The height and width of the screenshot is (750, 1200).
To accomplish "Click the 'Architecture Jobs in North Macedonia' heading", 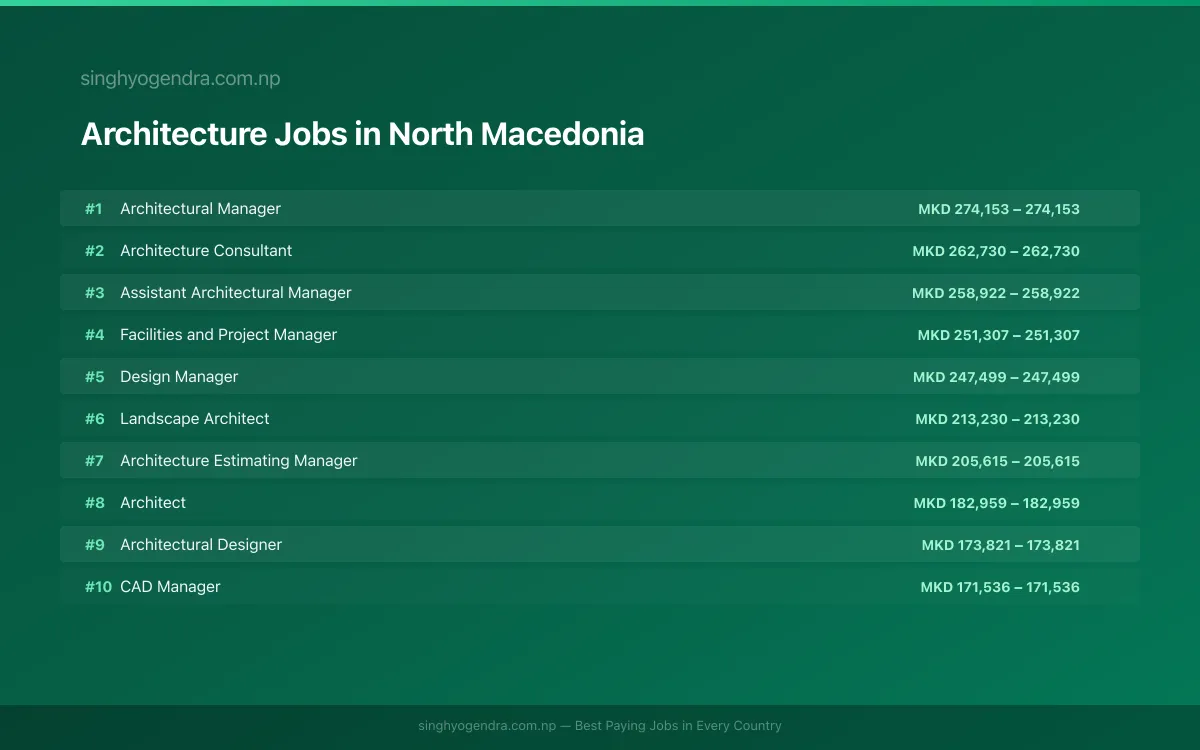I will tap(362, 134).
